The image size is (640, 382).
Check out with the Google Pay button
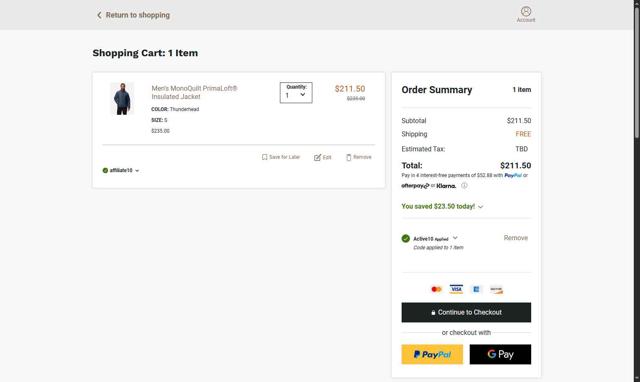[500, 354]
